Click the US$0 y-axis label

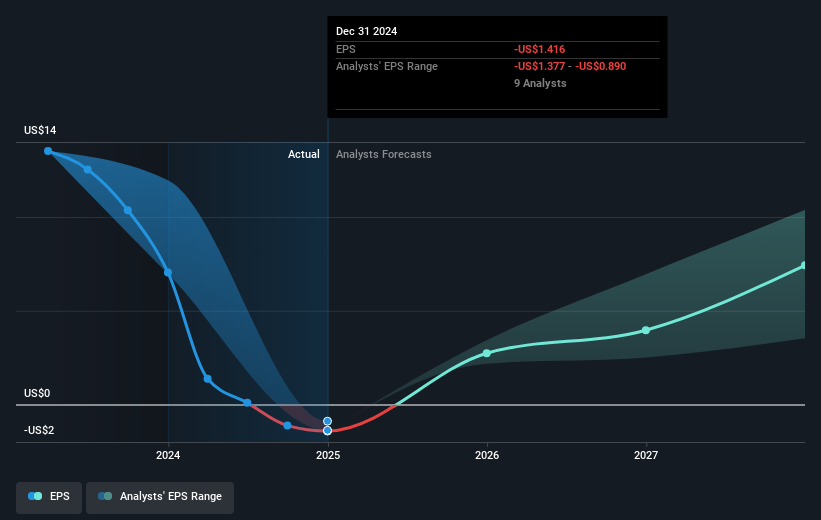[x=37, y=393]
